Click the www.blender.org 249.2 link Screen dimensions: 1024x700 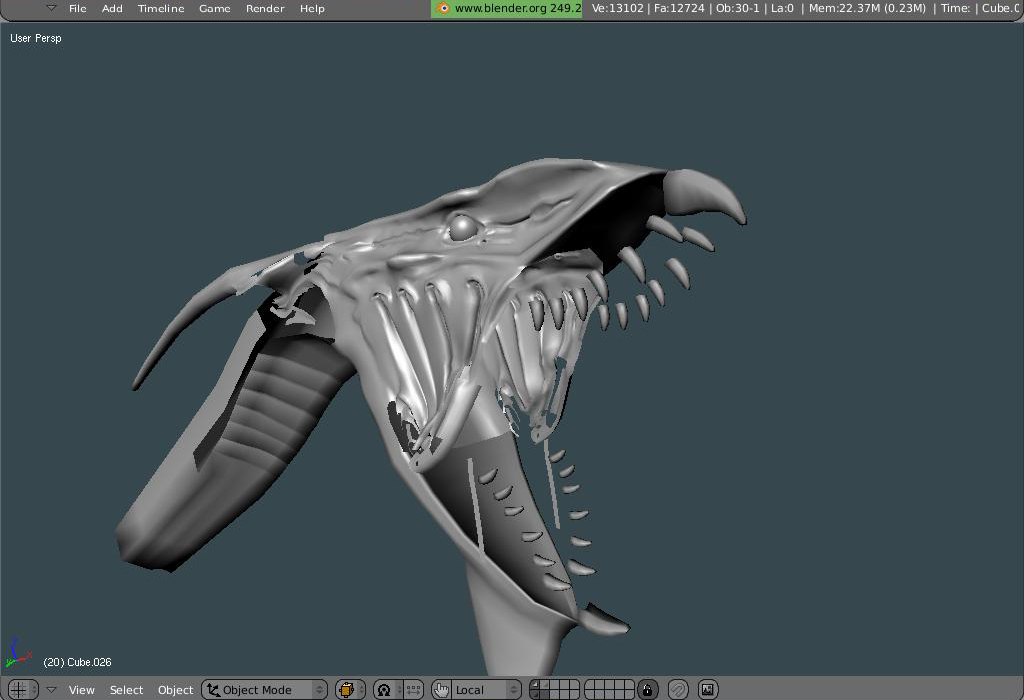[508, 8]
